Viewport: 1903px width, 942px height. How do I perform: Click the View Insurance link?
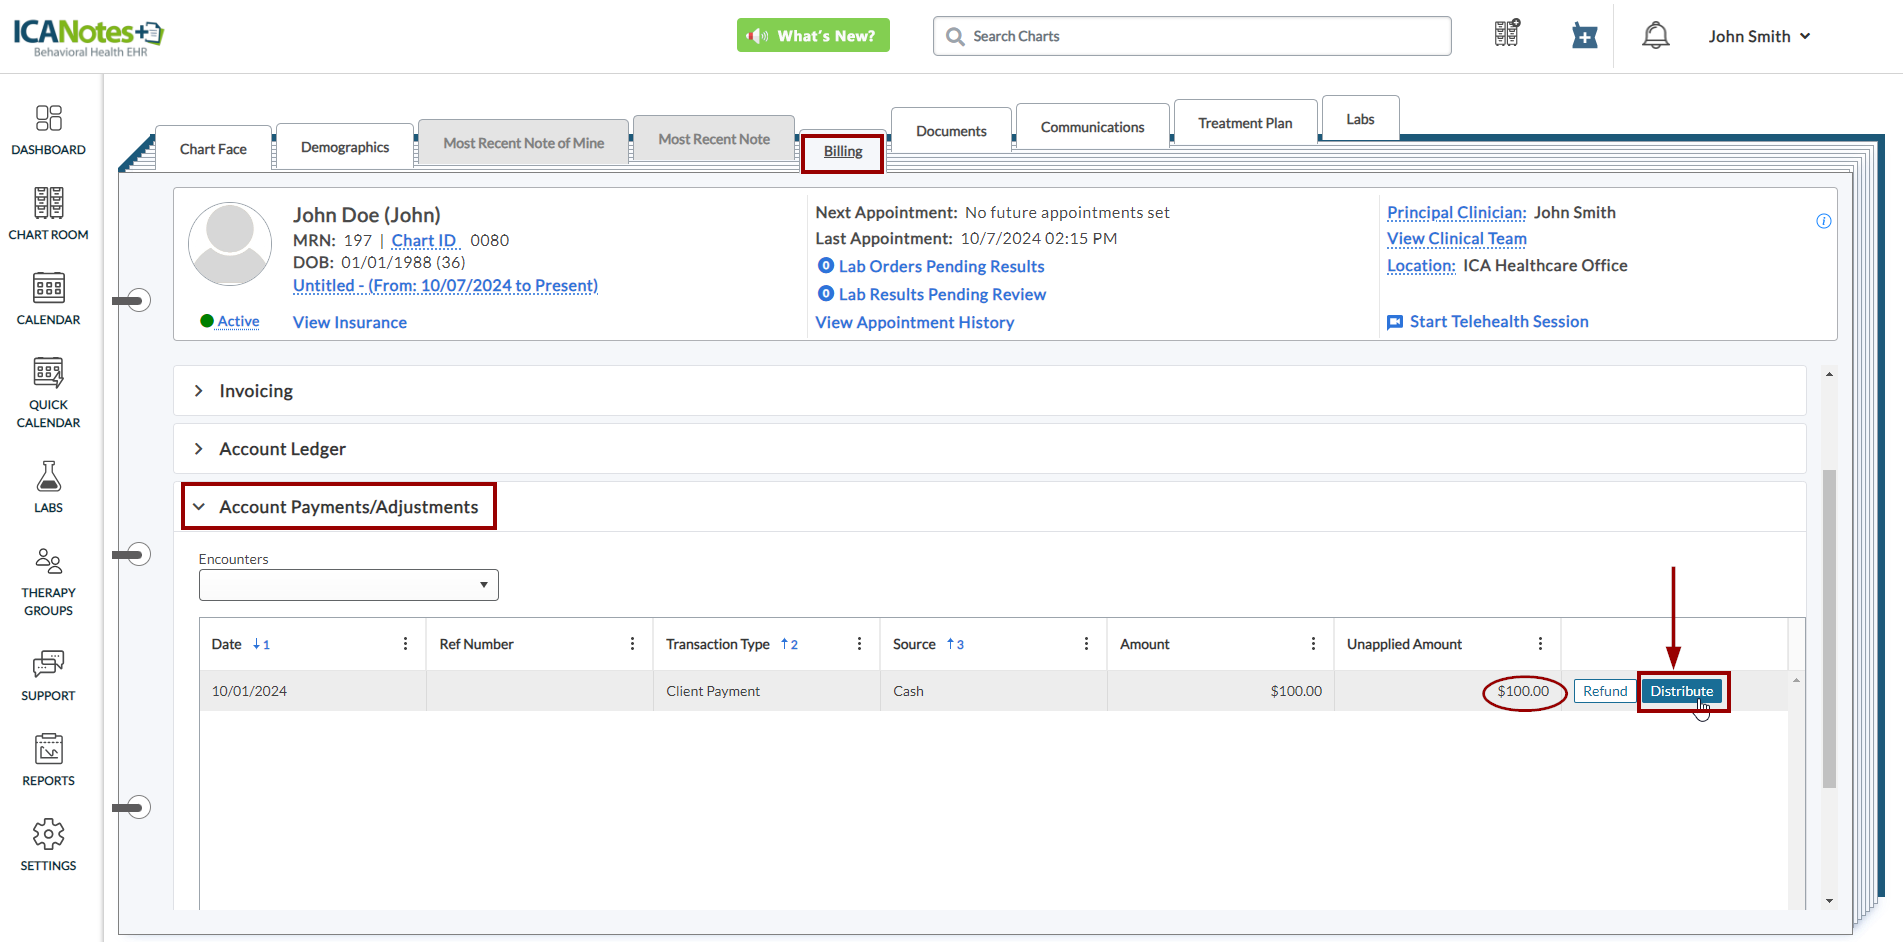click(349, 322)
